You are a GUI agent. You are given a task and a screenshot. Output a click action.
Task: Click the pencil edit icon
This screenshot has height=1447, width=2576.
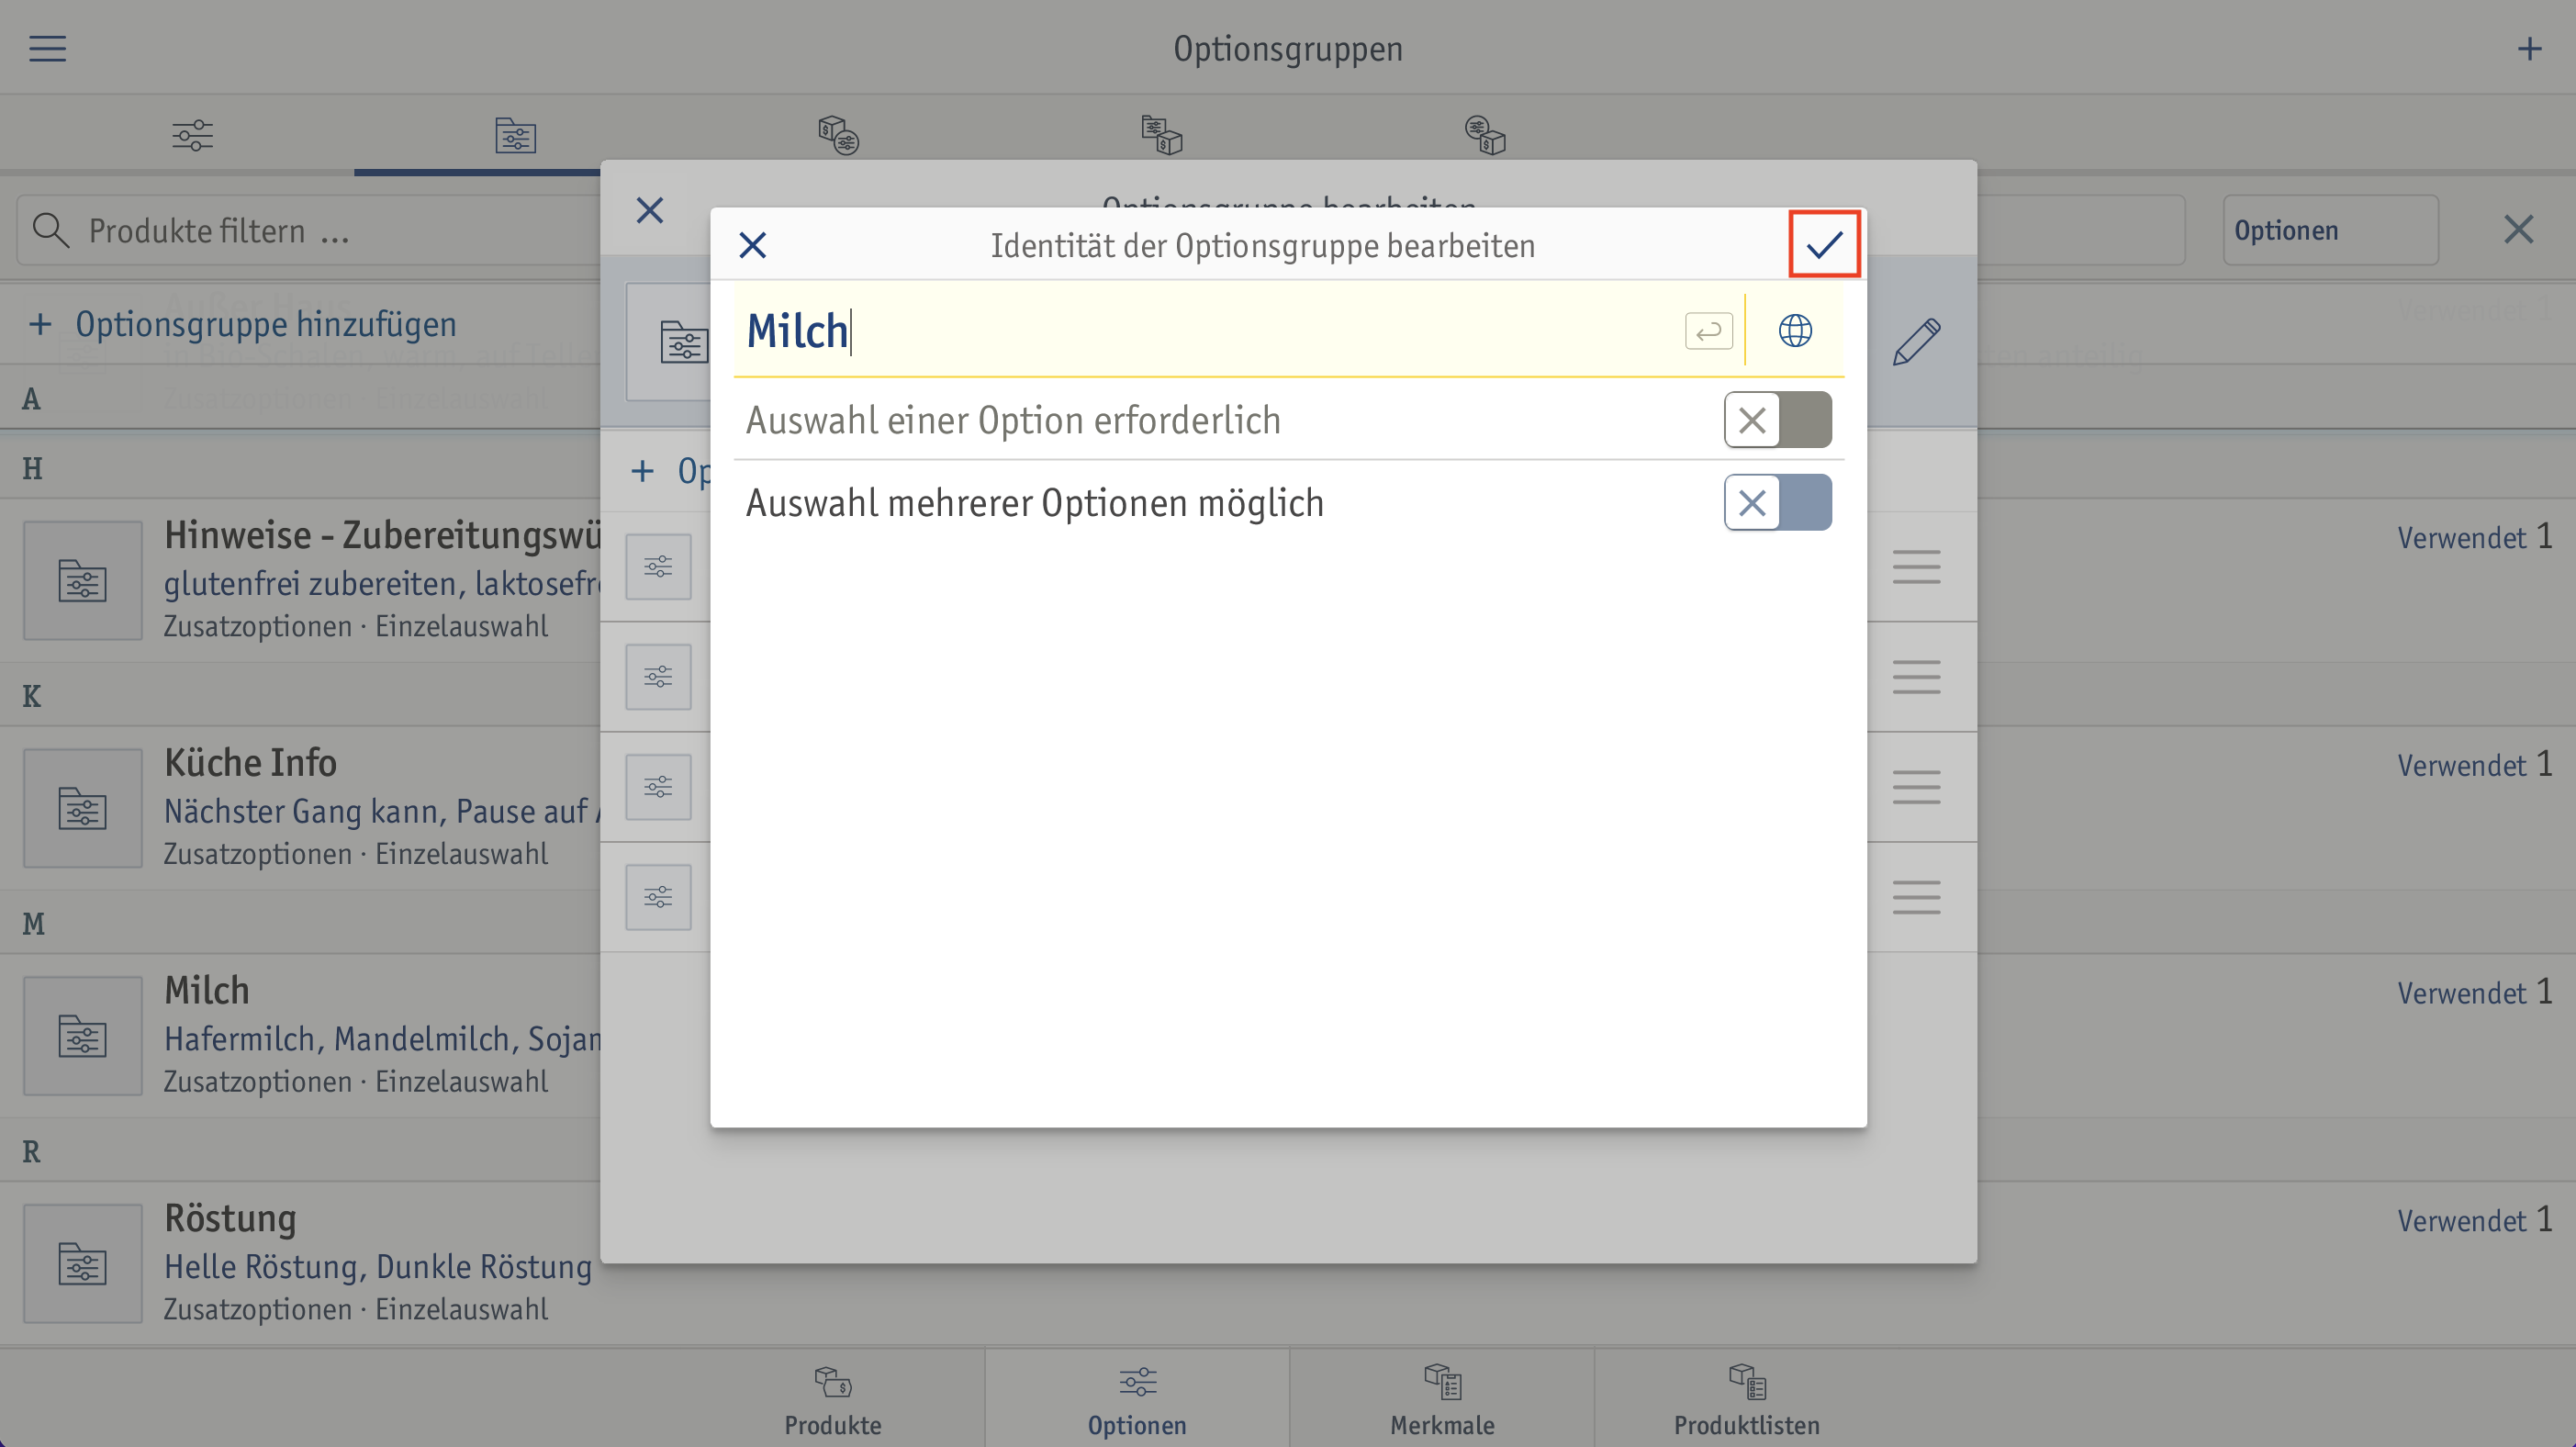pyautogui.click(x=1916, y=342)
